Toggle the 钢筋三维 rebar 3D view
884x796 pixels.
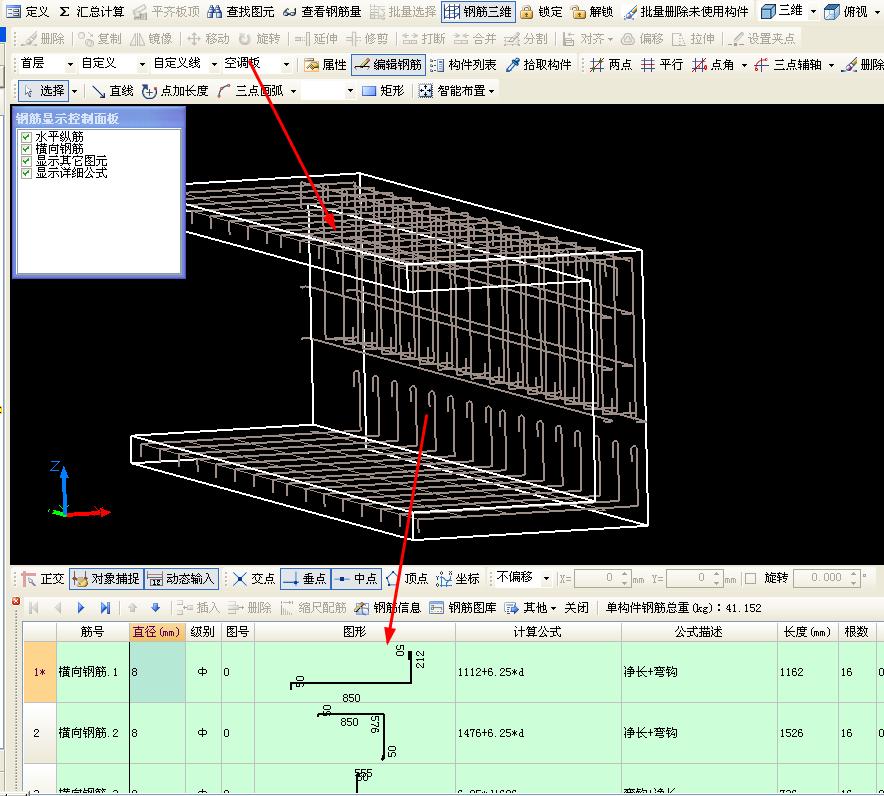point(477,12)
